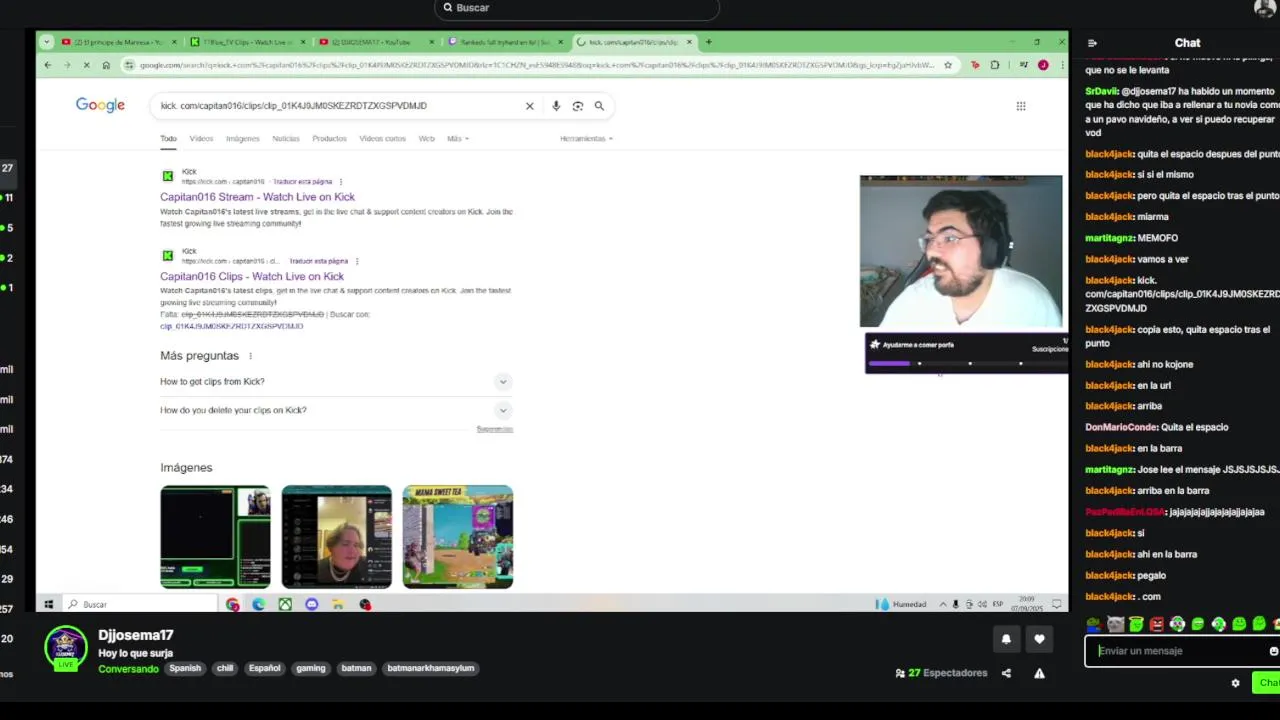Open the gaming tag

[x=311, y=668]
